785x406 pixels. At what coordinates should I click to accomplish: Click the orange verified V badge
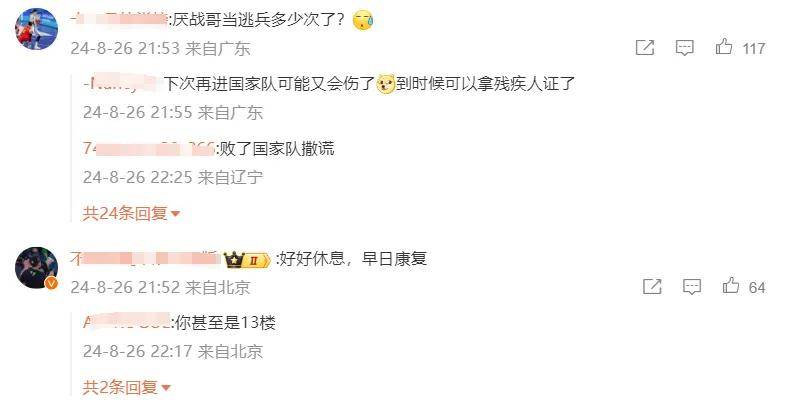(x=51, y=284)
